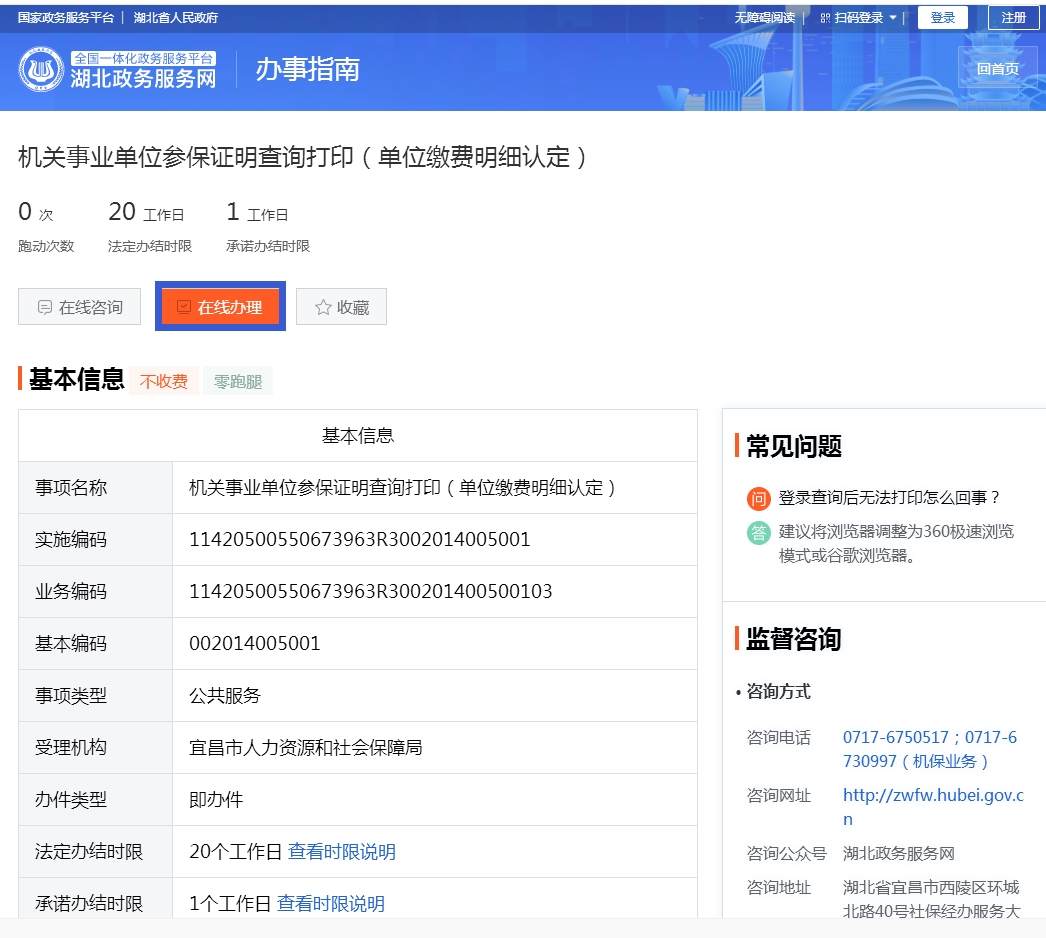Start the 在线办理 online application

[221, 307]
